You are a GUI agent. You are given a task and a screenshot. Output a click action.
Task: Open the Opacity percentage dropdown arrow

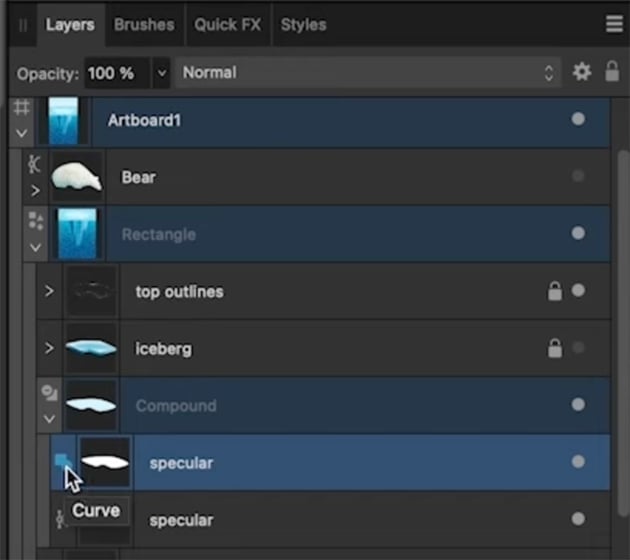[162, 73]
